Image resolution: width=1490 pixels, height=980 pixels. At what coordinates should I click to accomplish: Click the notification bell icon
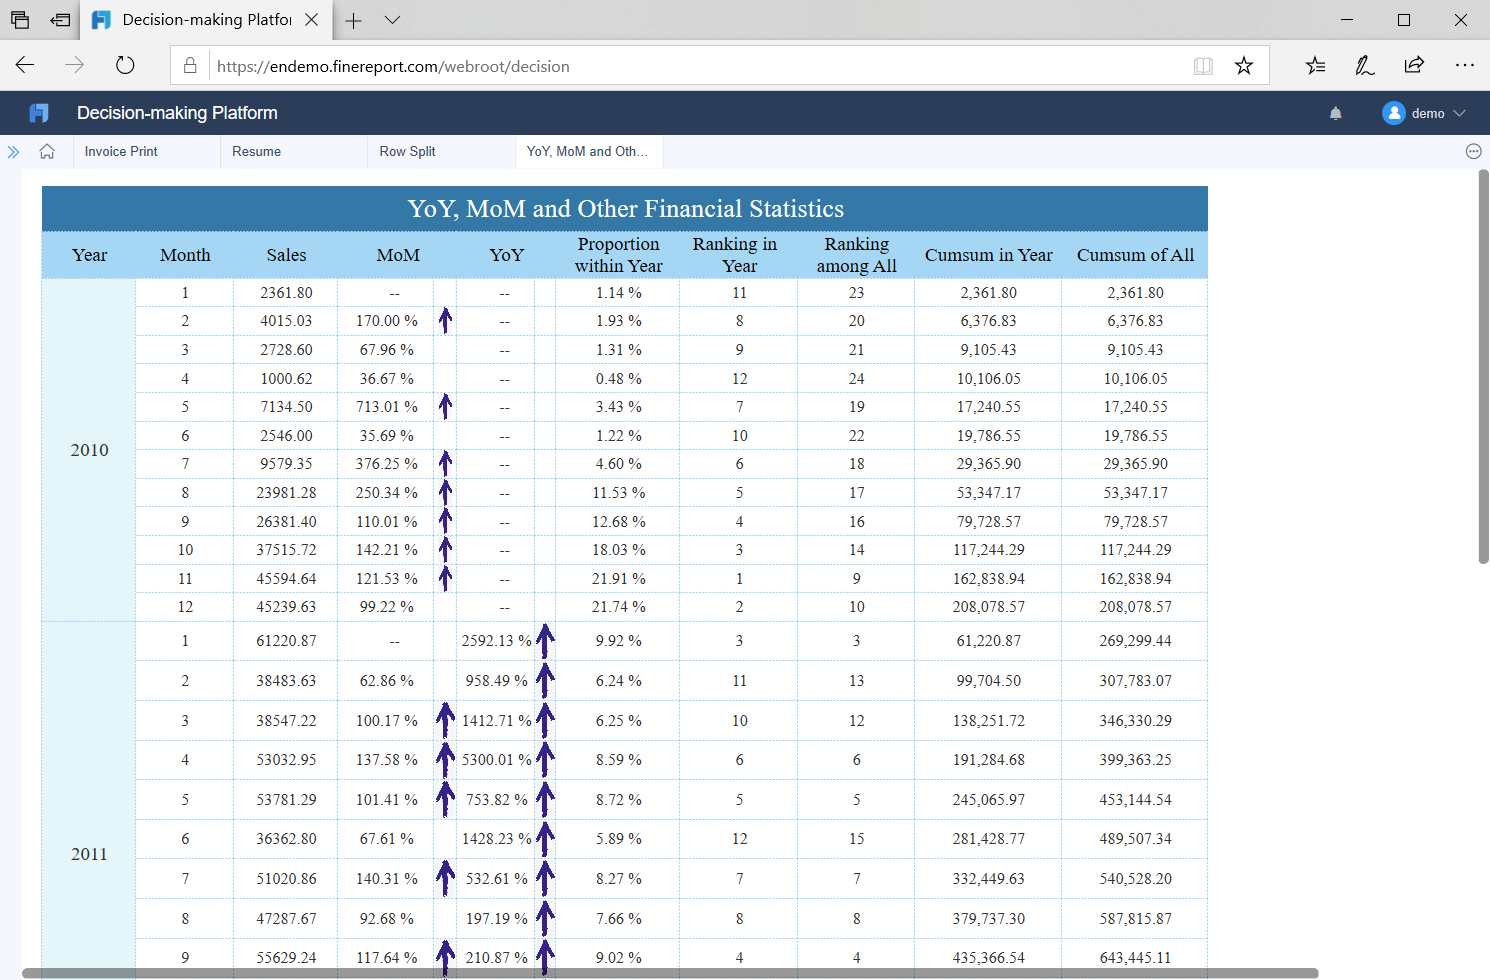click(1336, 113)
